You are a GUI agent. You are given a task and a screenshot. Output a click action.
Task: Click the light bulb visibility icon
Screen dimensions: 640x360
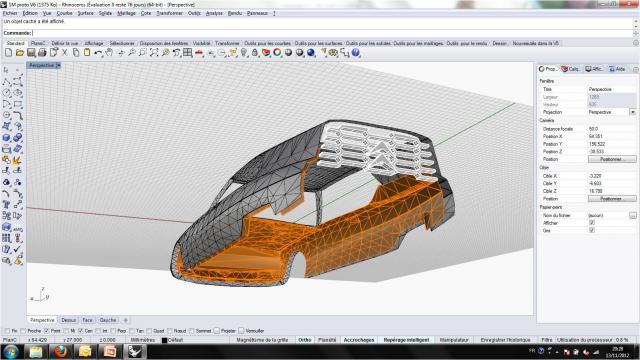coord(244,53)
